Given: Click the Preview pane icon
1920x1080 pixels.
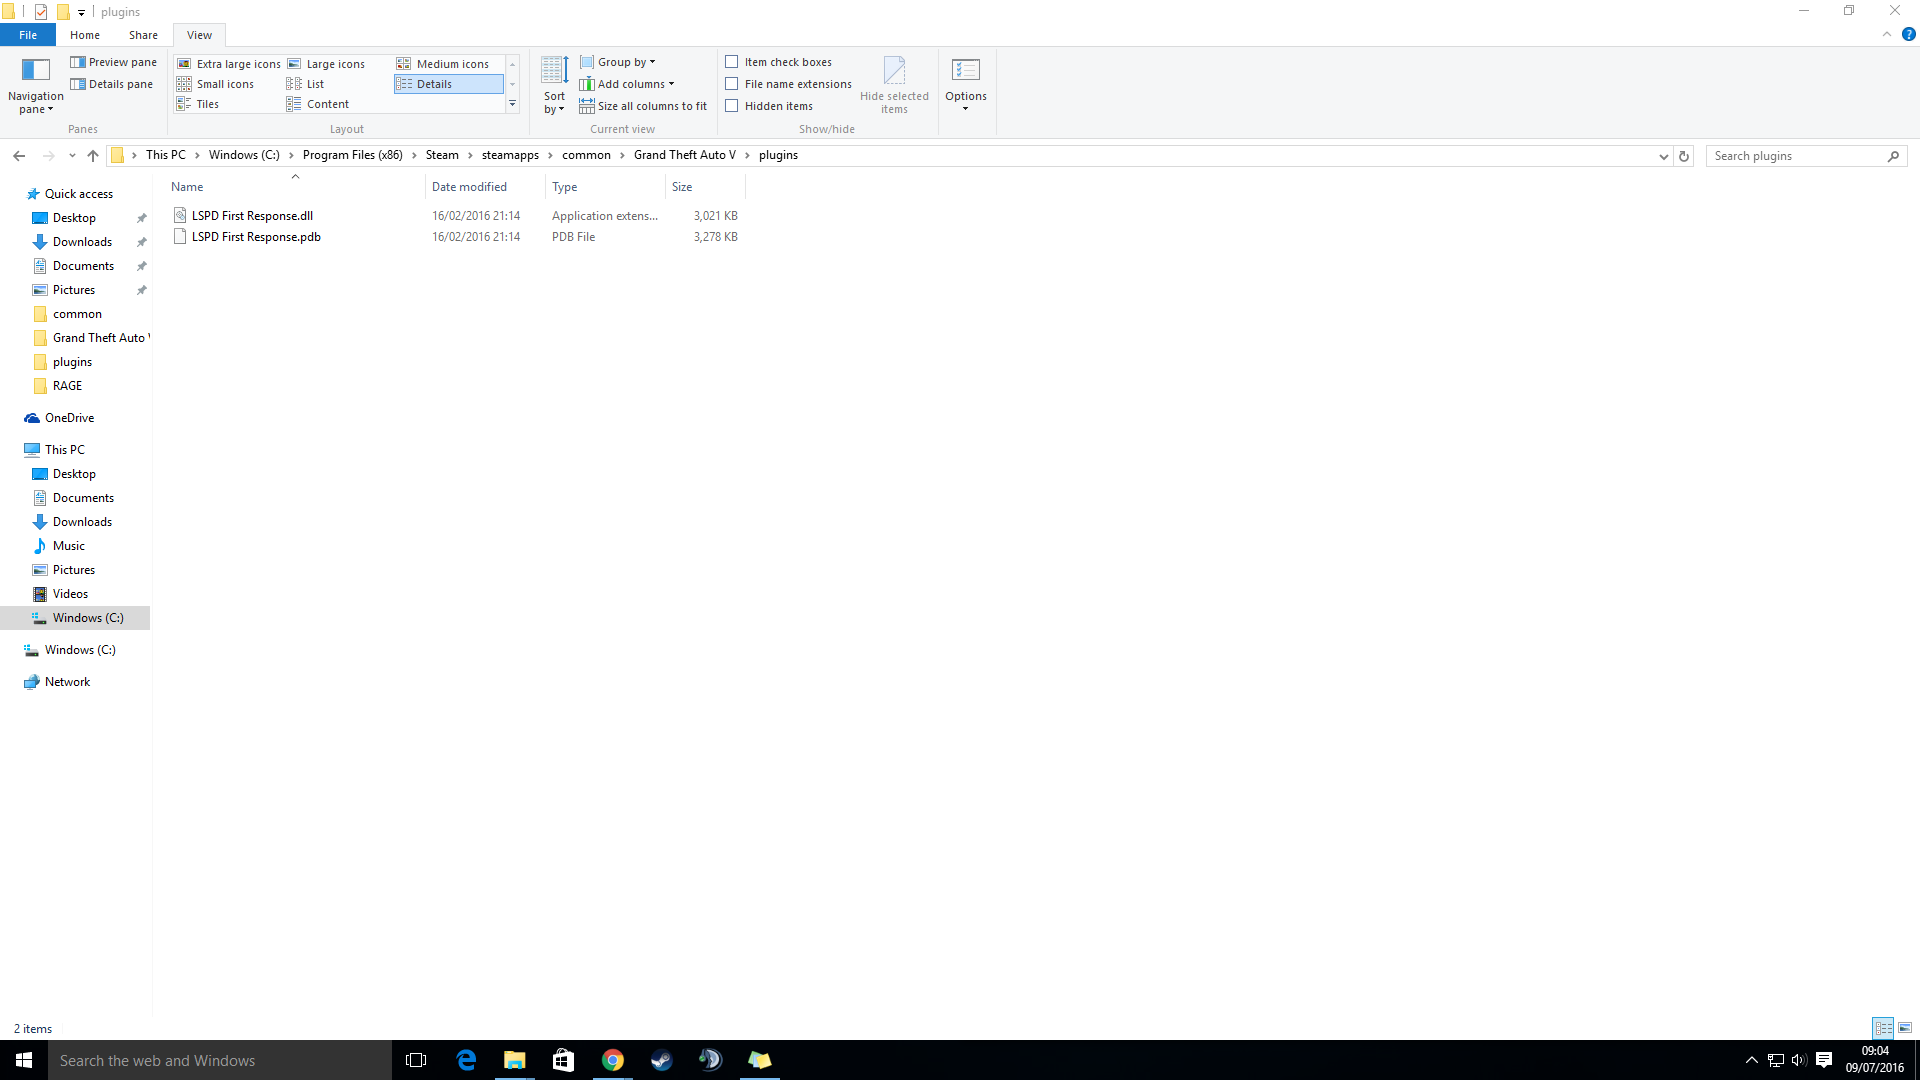Looking at the screenshot, I should click(78, 62).
